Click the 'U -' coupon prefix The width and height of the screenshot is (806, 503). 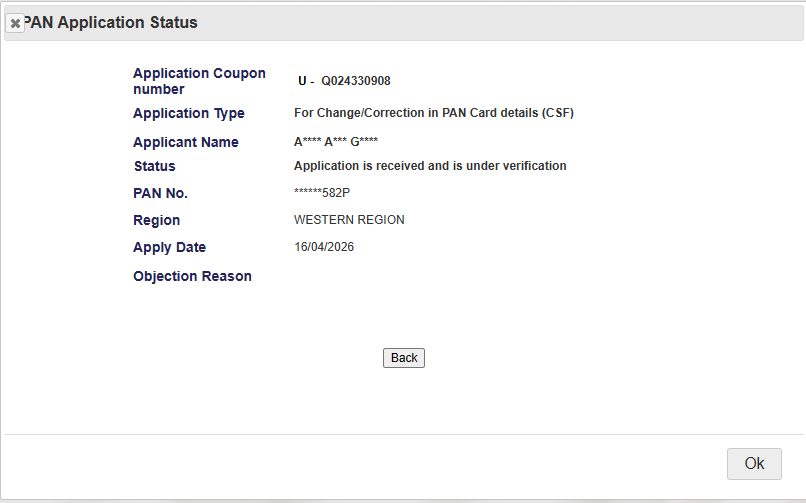tap(306, 81)
